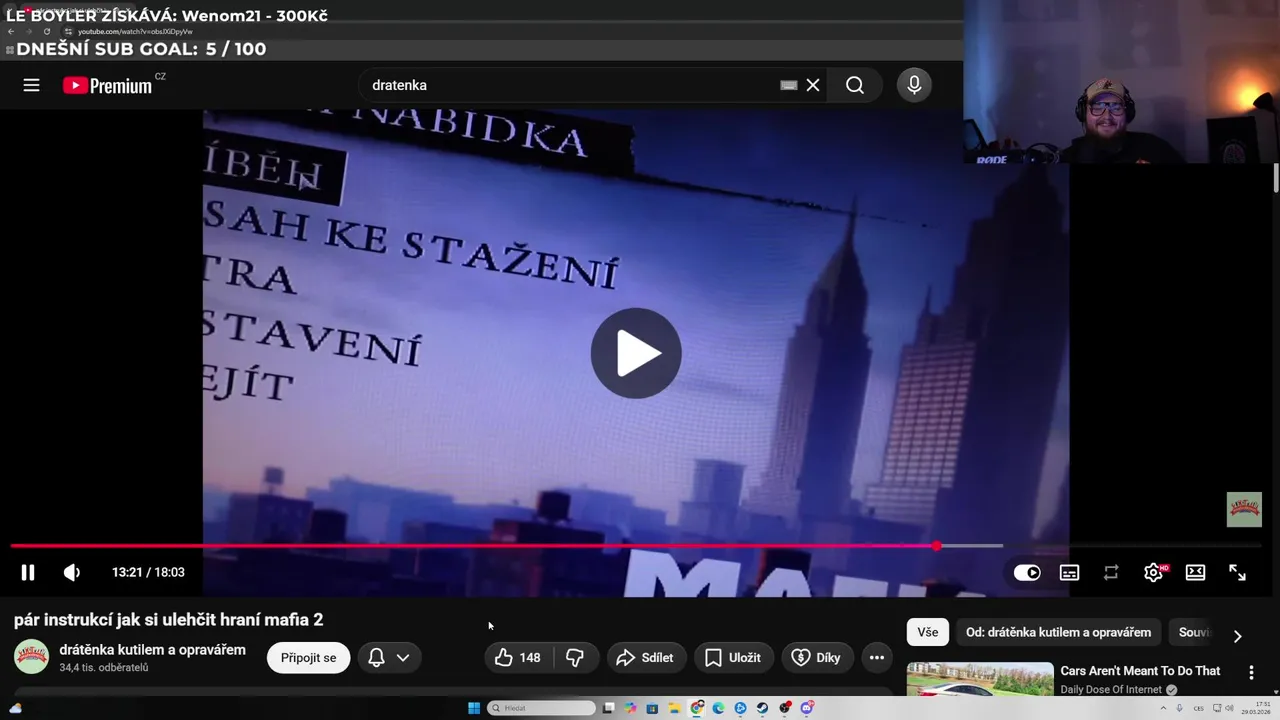Save video with 'Uložit' button
Image resolution: width=1280 pixels, height=720 pixels.
point(734,658)
